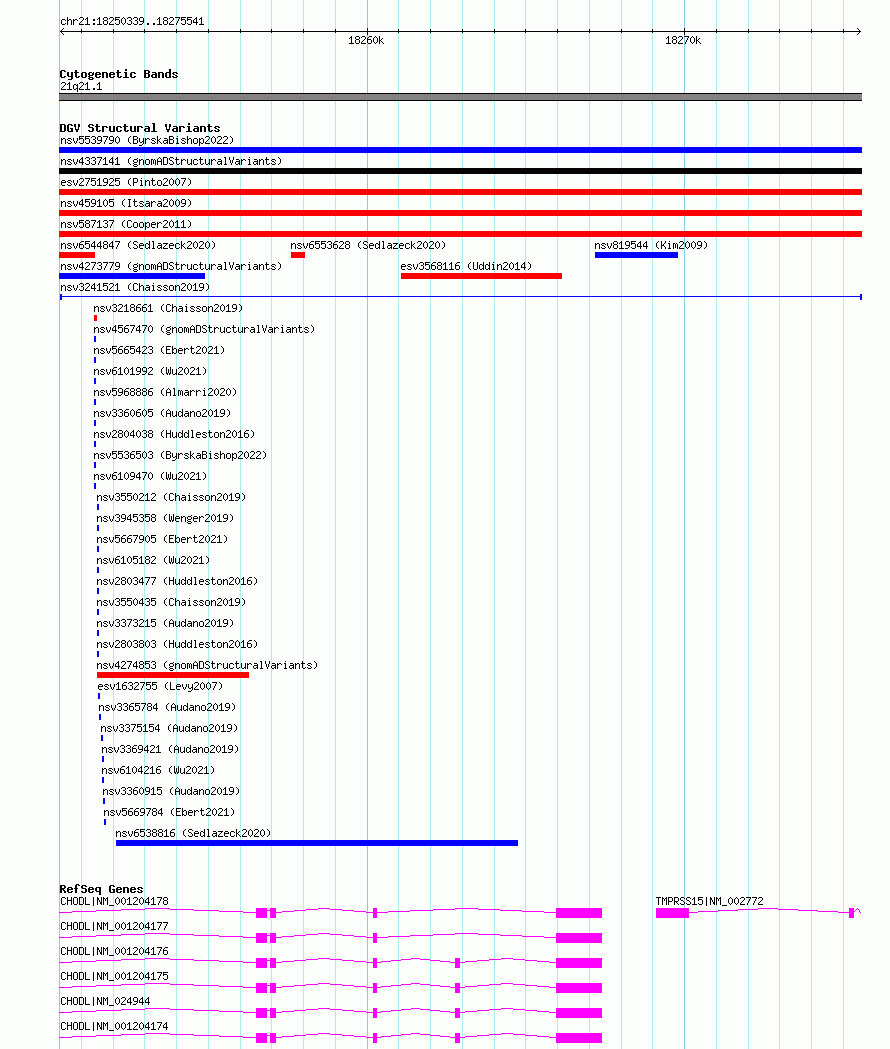Open nsv2804038 (Huddleston2016) variant
The width and height of the screenshot is (890, 1049).
174,434
